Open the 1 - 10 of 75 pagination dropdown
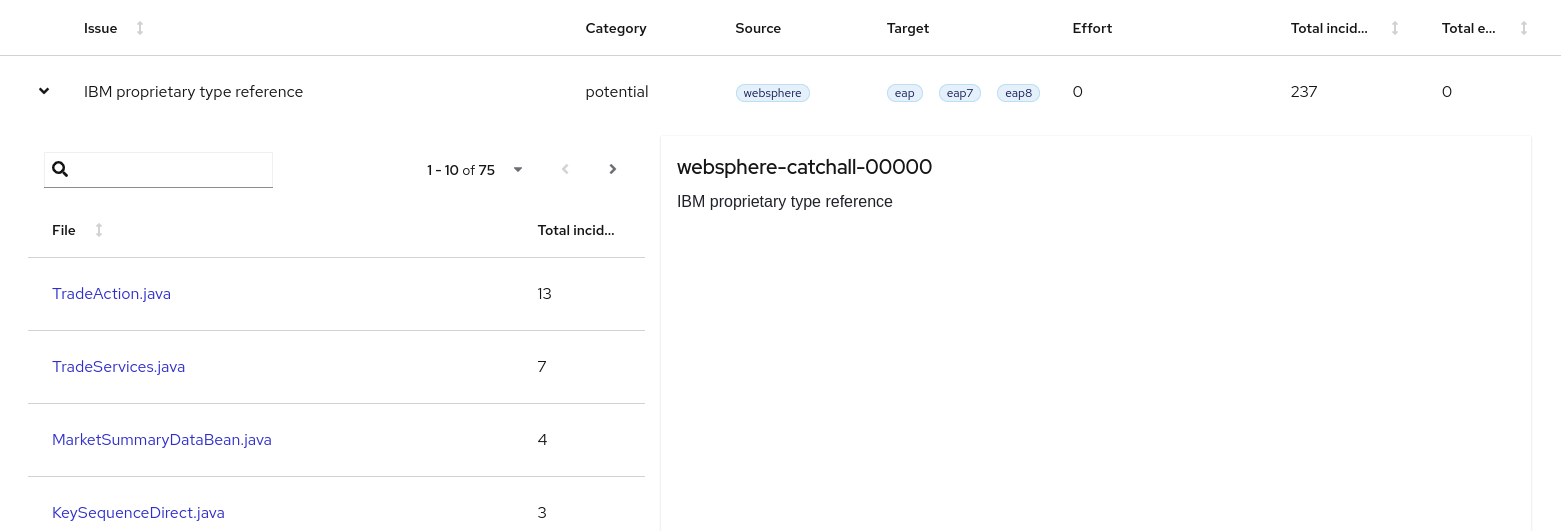The image size is (1561, 531). pos(518,170)
